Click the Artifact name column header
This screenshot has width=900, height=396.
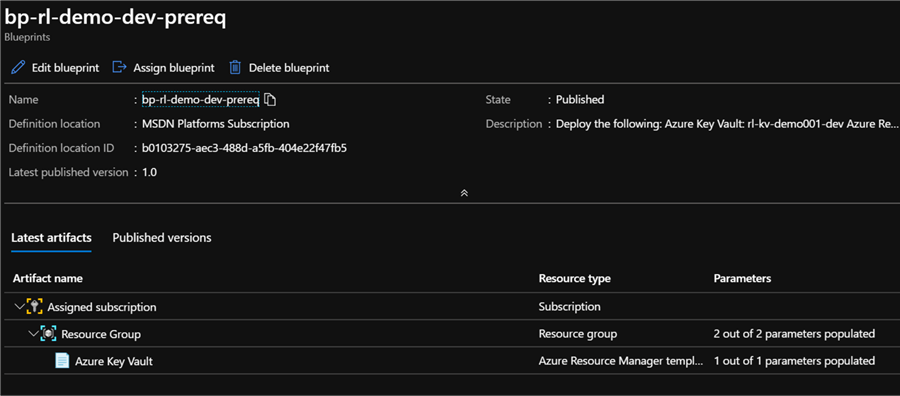[48, 278]
